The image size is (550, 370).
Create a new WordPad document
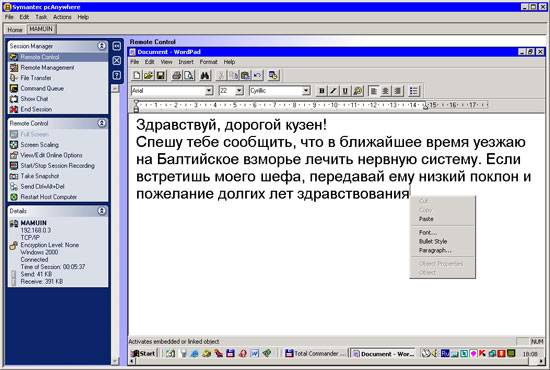pyautogui.click(x=137, y=75)
